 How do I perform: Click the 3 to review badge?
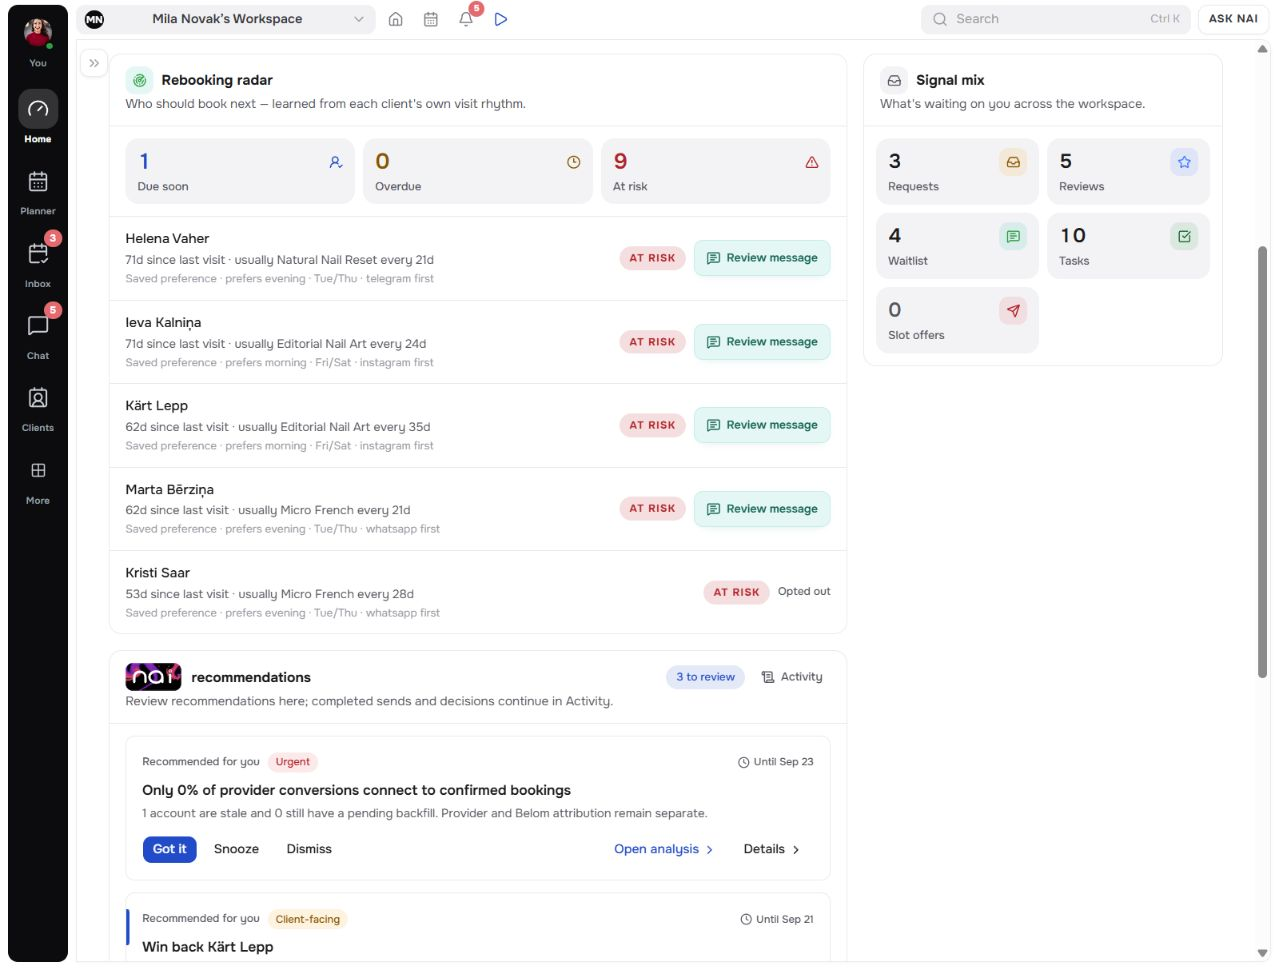705,677
